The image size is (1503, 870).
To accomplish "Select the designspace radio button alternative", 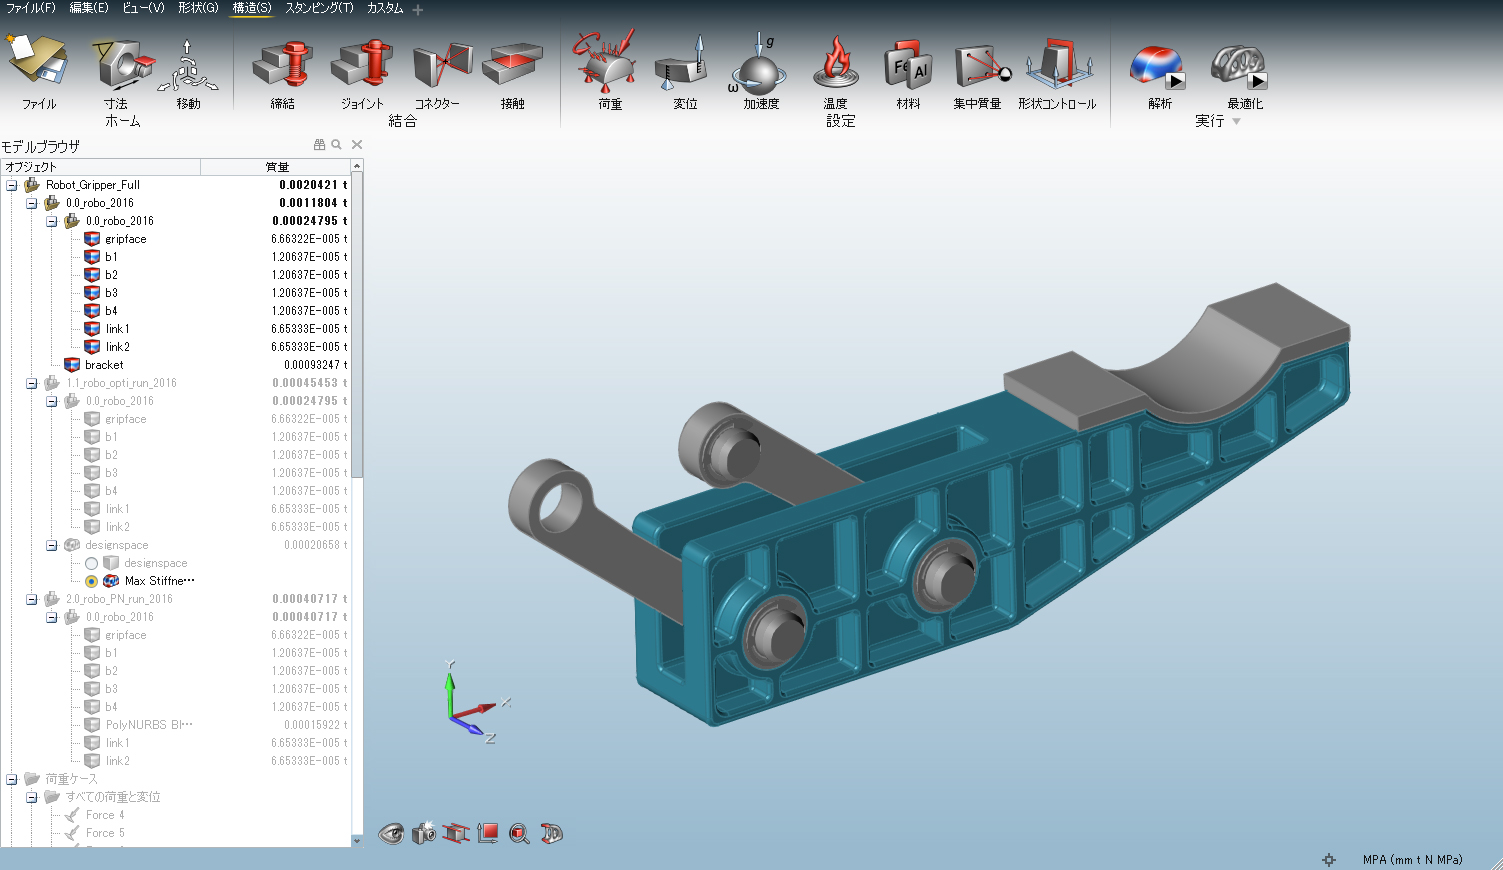I will click(92, 563).
